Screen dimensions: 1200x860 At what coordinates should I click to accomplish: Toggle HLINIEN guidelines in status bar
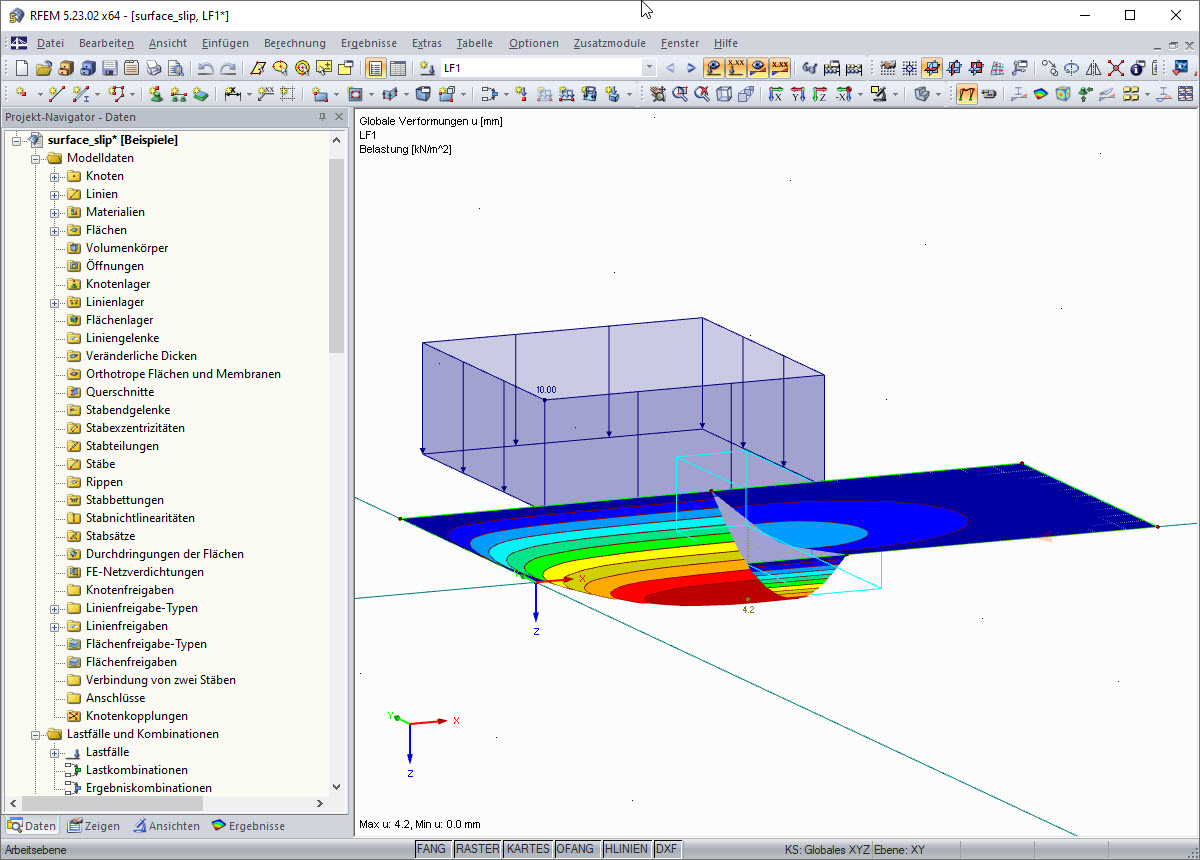tap(627, 849)
